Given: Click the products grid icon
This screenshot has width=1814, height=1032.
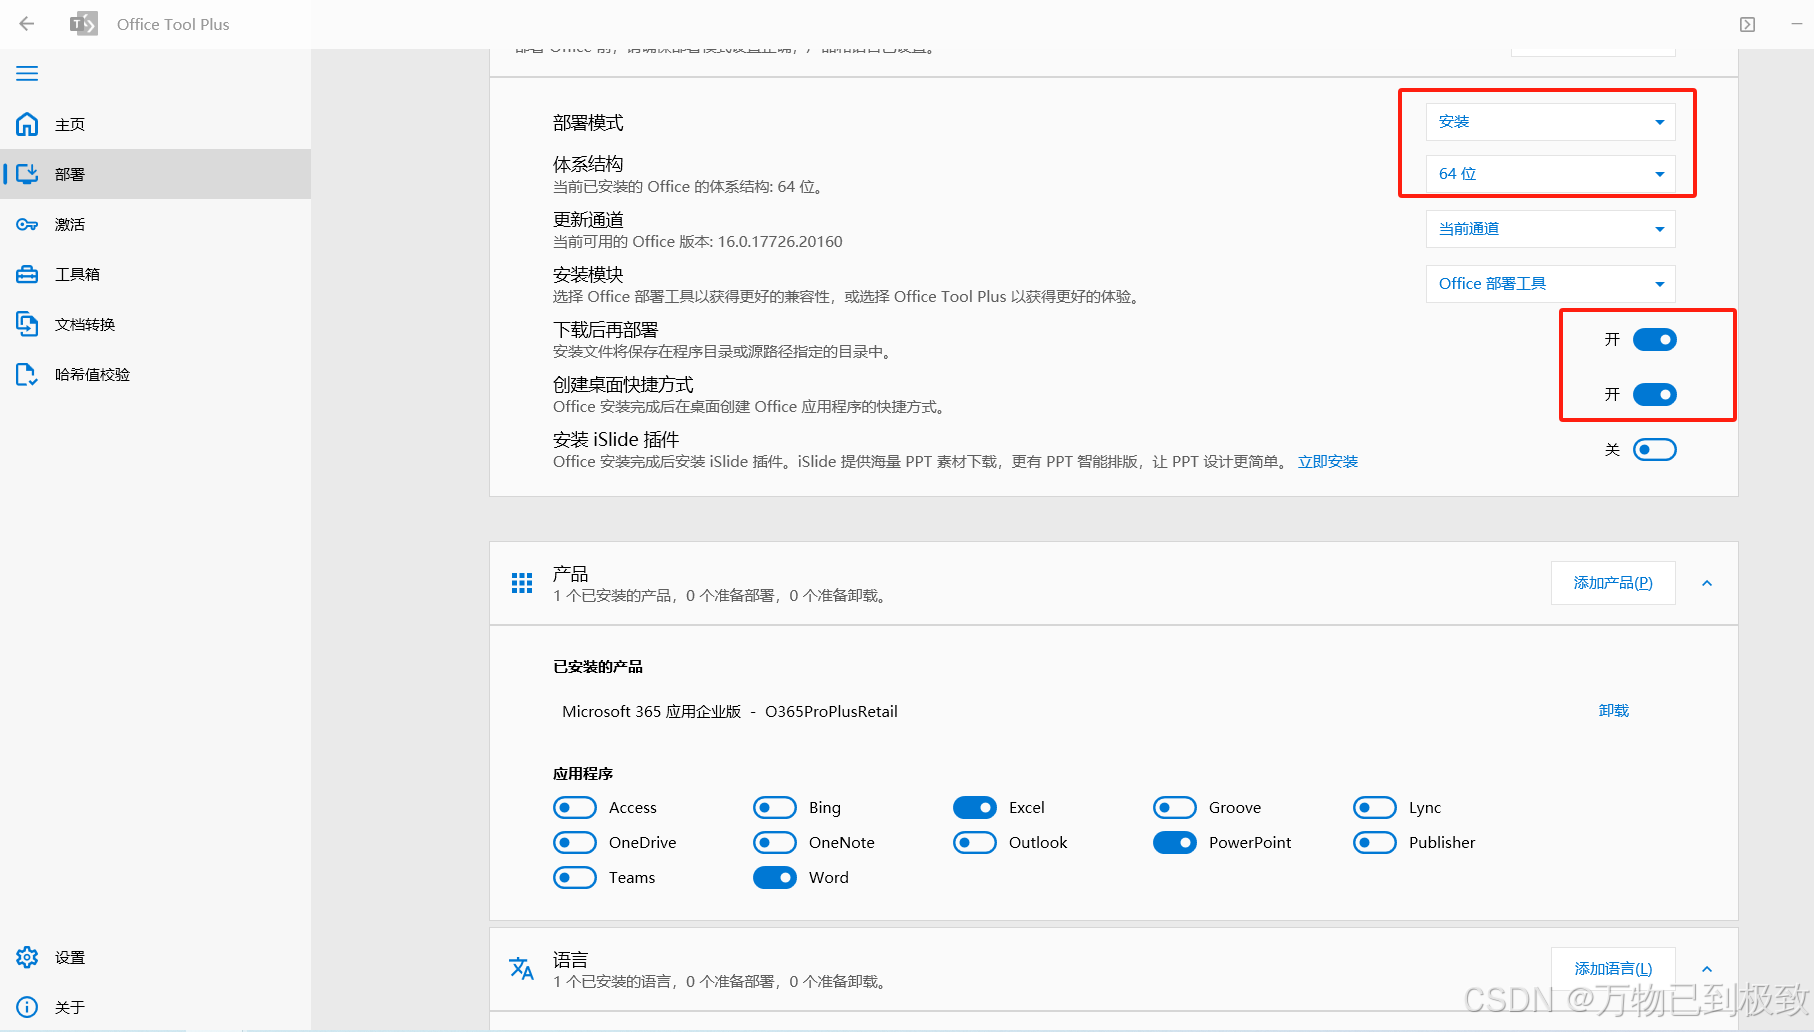Looking at the screenshot, I should pyautogui.click(x=522, y=583).
